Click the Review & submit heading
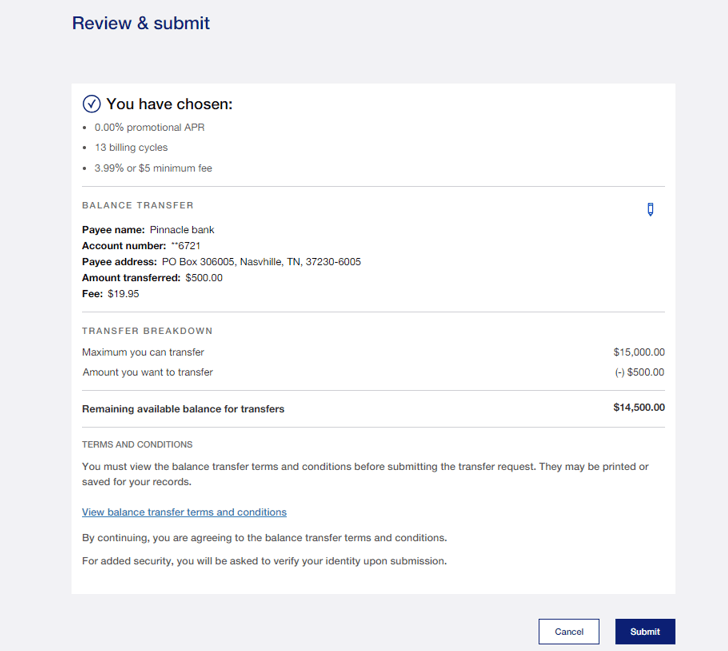This screenshot has width=728, height=651. (141, 23)
